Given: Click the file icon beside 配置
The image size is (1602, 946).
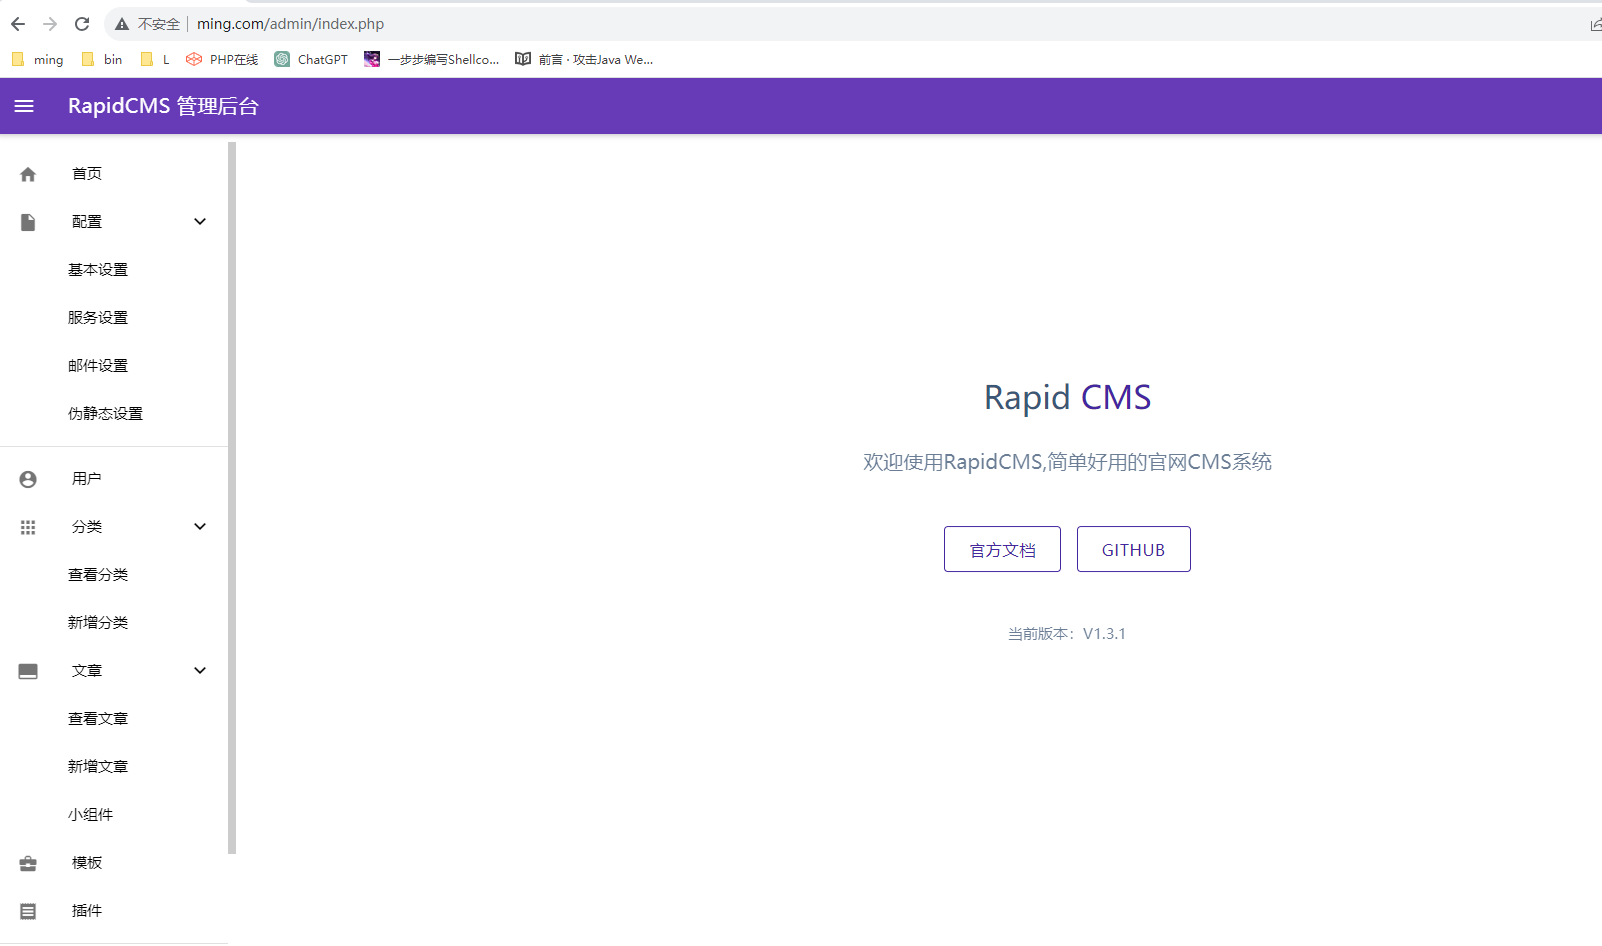Looking at the screenshot, I should tap(28, 222).
